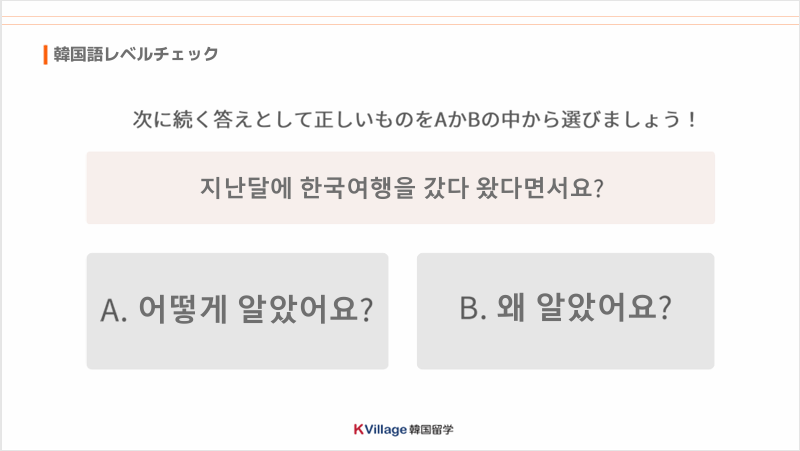Choose answer B 왜 알았어요?
Viewport: 800px width, 451px height.
565,311
